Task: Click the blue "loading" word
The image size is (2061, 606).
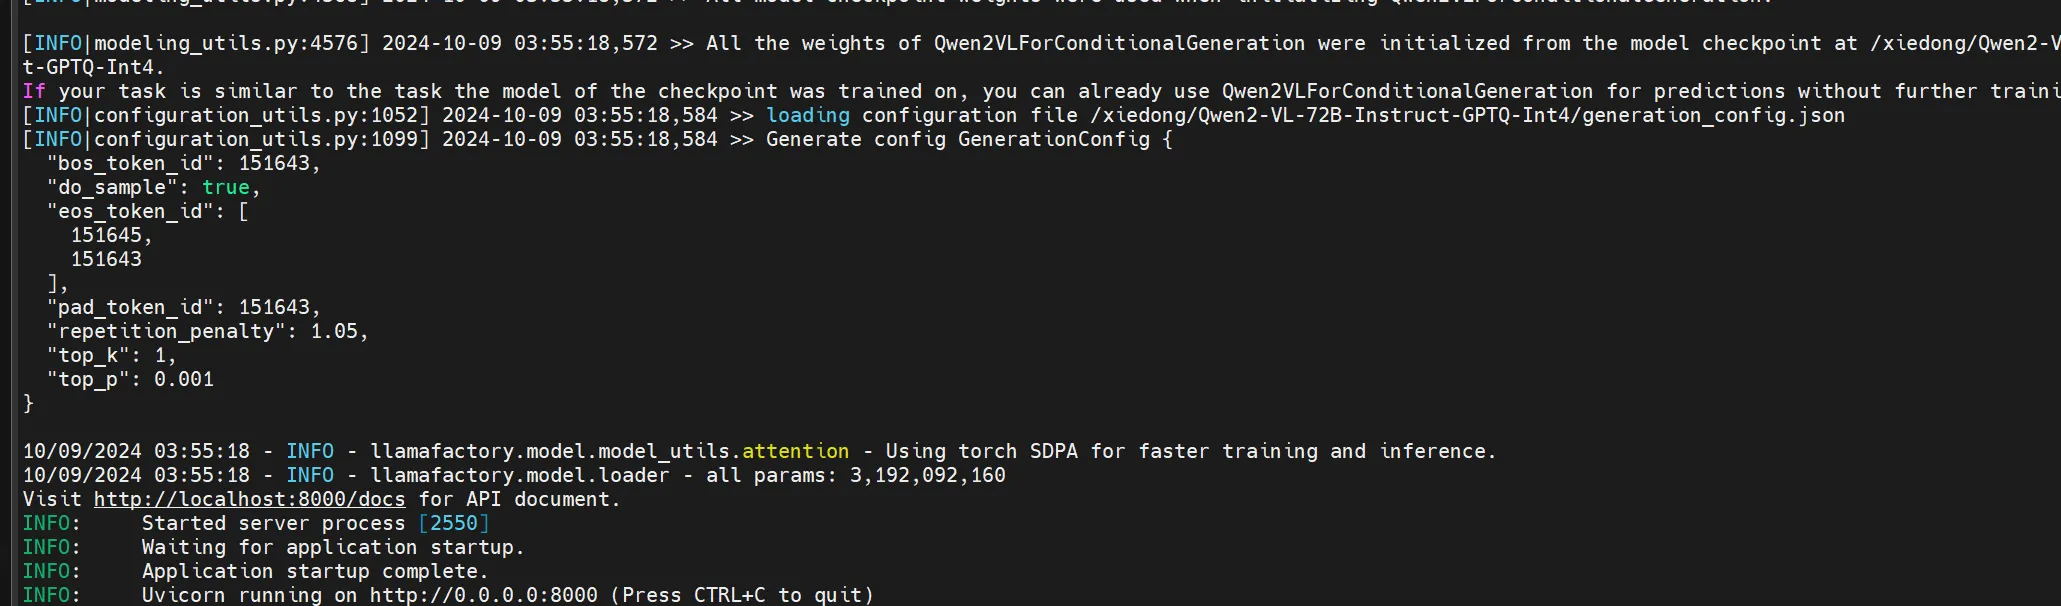Action: [808, 115]
